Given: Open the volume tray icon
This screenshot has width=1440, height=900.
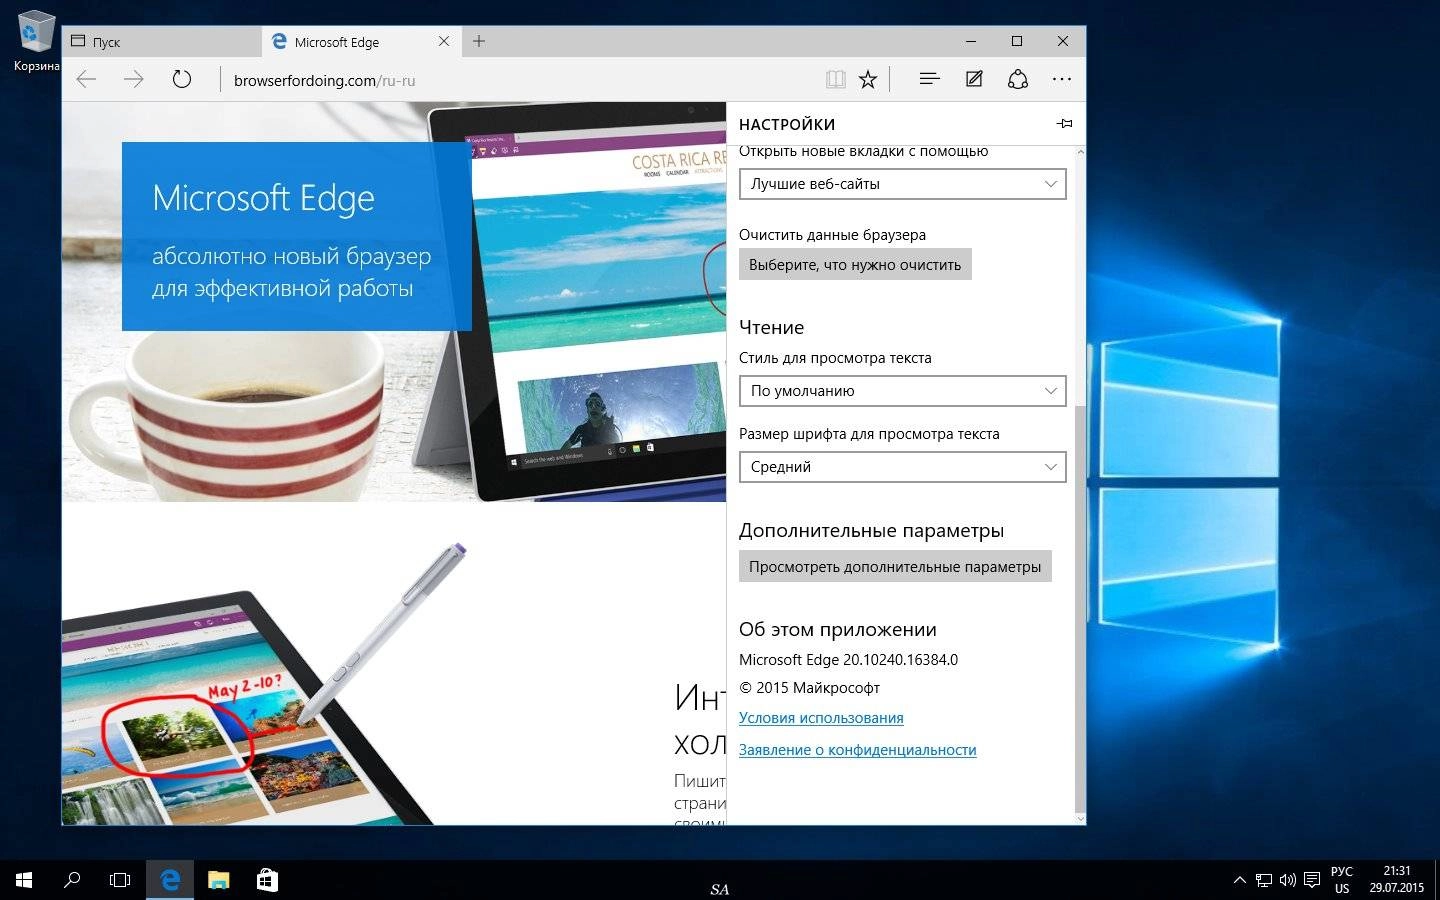Looking at the screenshot, I should (1288, 881).
